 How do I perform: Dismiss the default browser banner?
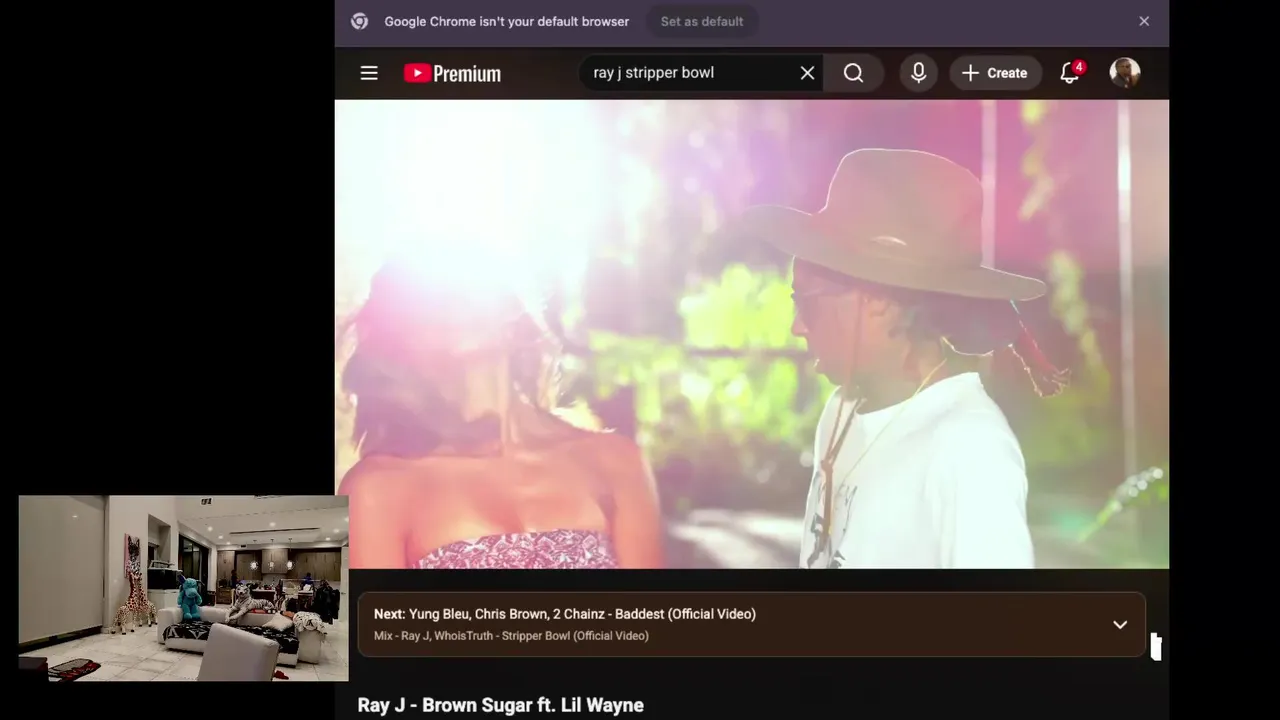[x=1144, y=21]
